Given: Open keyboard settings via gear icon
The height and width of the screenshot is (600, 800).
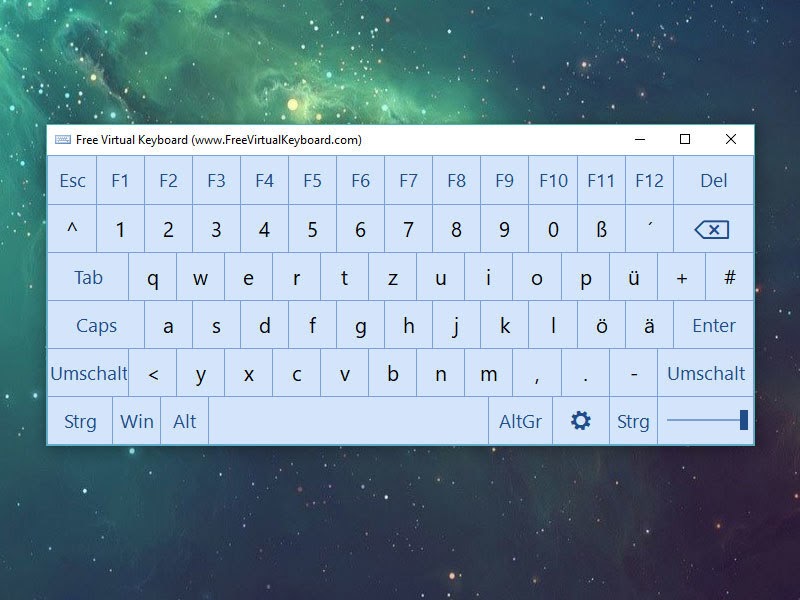Looking at the screenshot, I should pos(581,421).
